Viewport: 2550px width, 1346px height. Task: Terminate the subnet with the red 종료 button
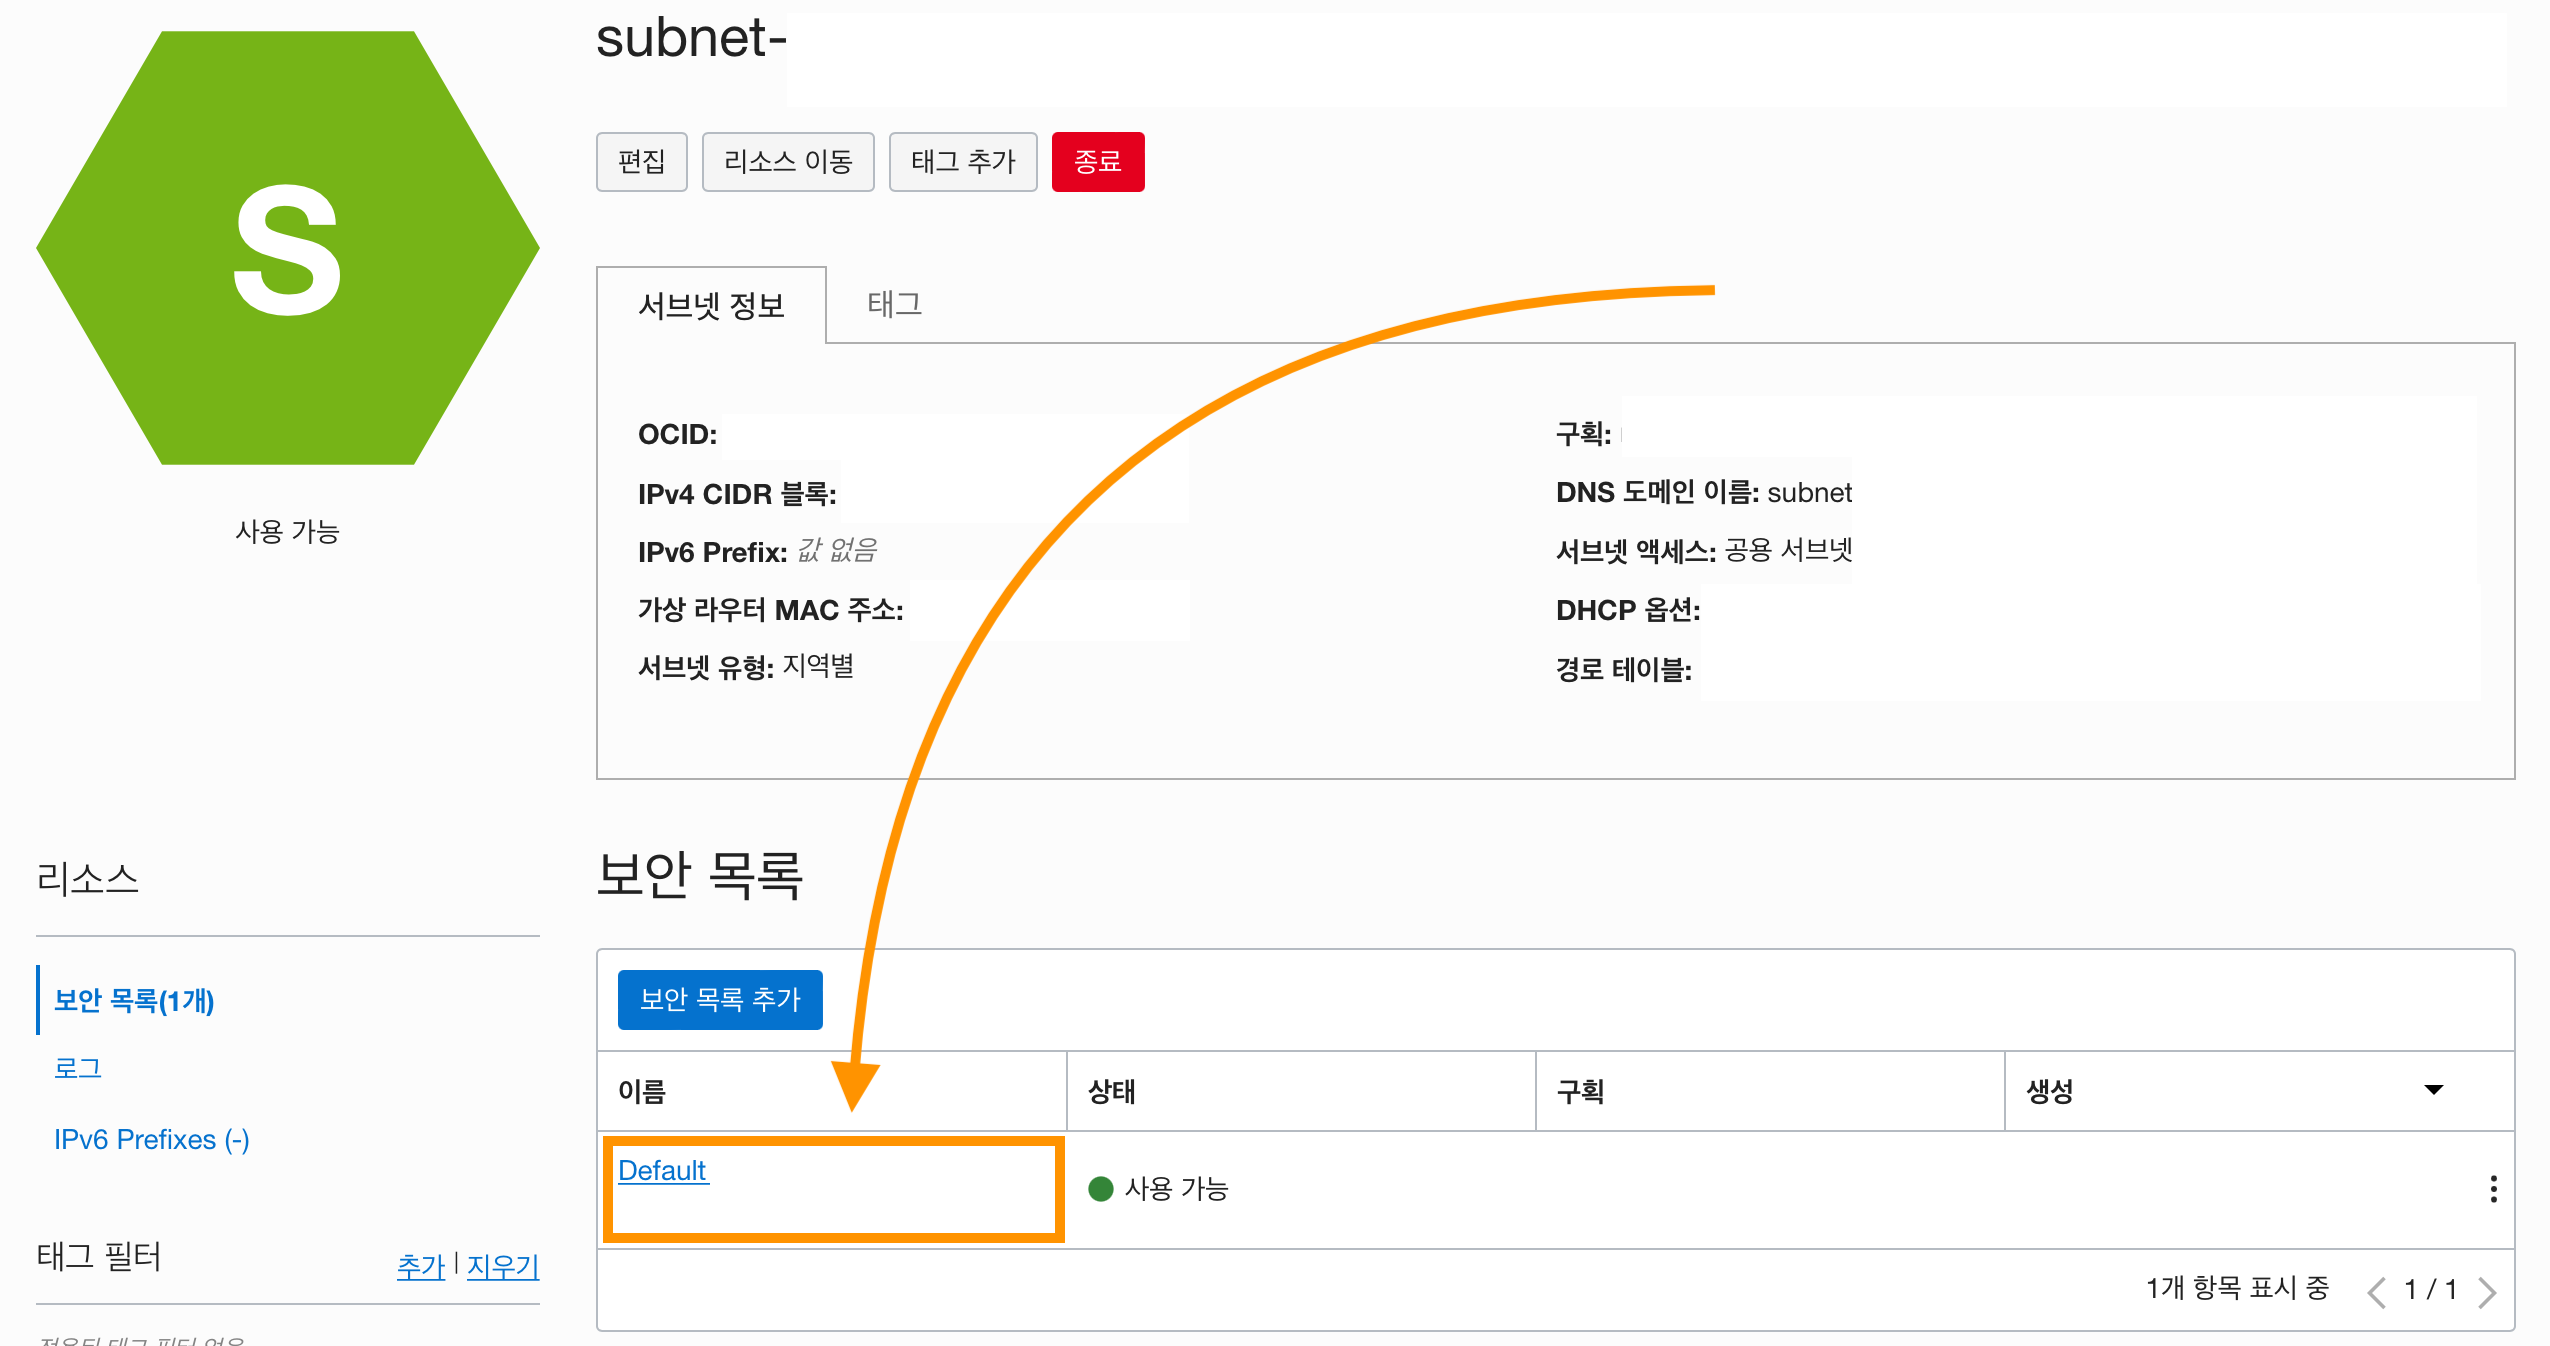pyautogui.click(x=1098, y=162)
